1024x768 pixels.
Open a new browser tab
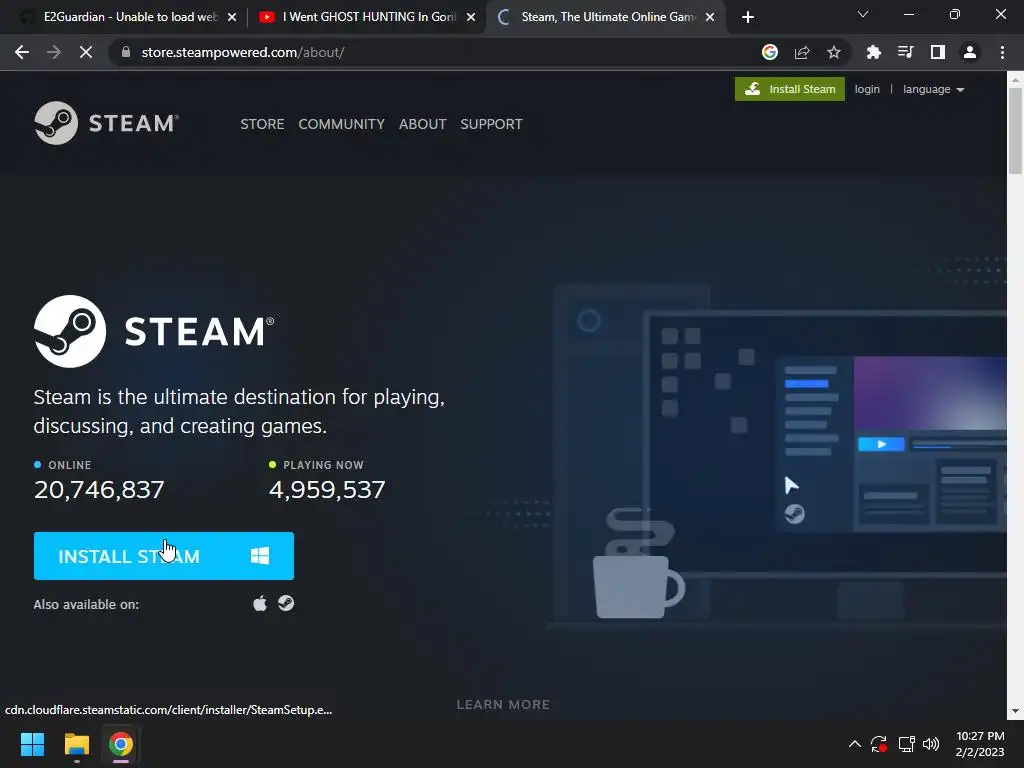748,17
